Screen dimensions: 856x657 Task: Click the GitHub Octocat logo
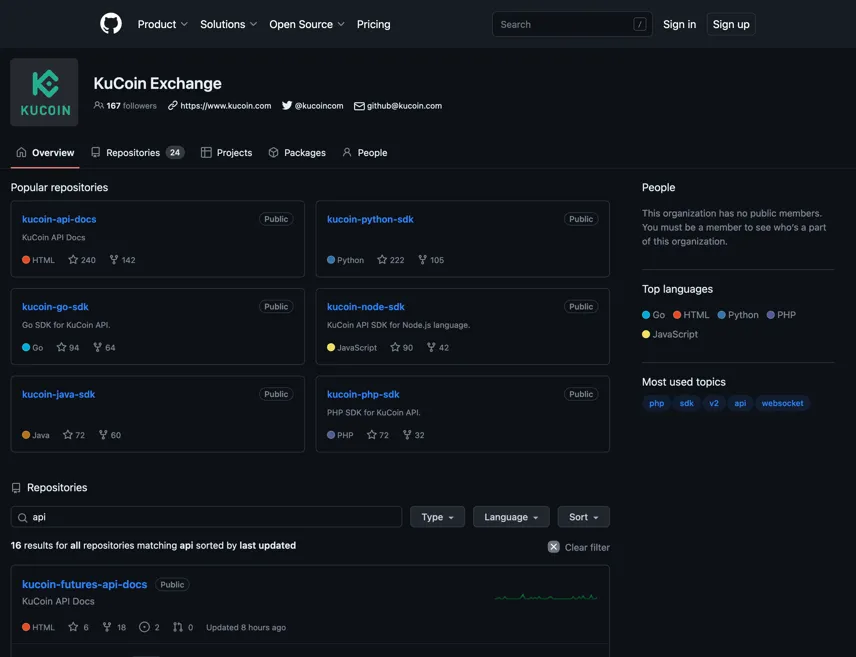coord(111,24)
